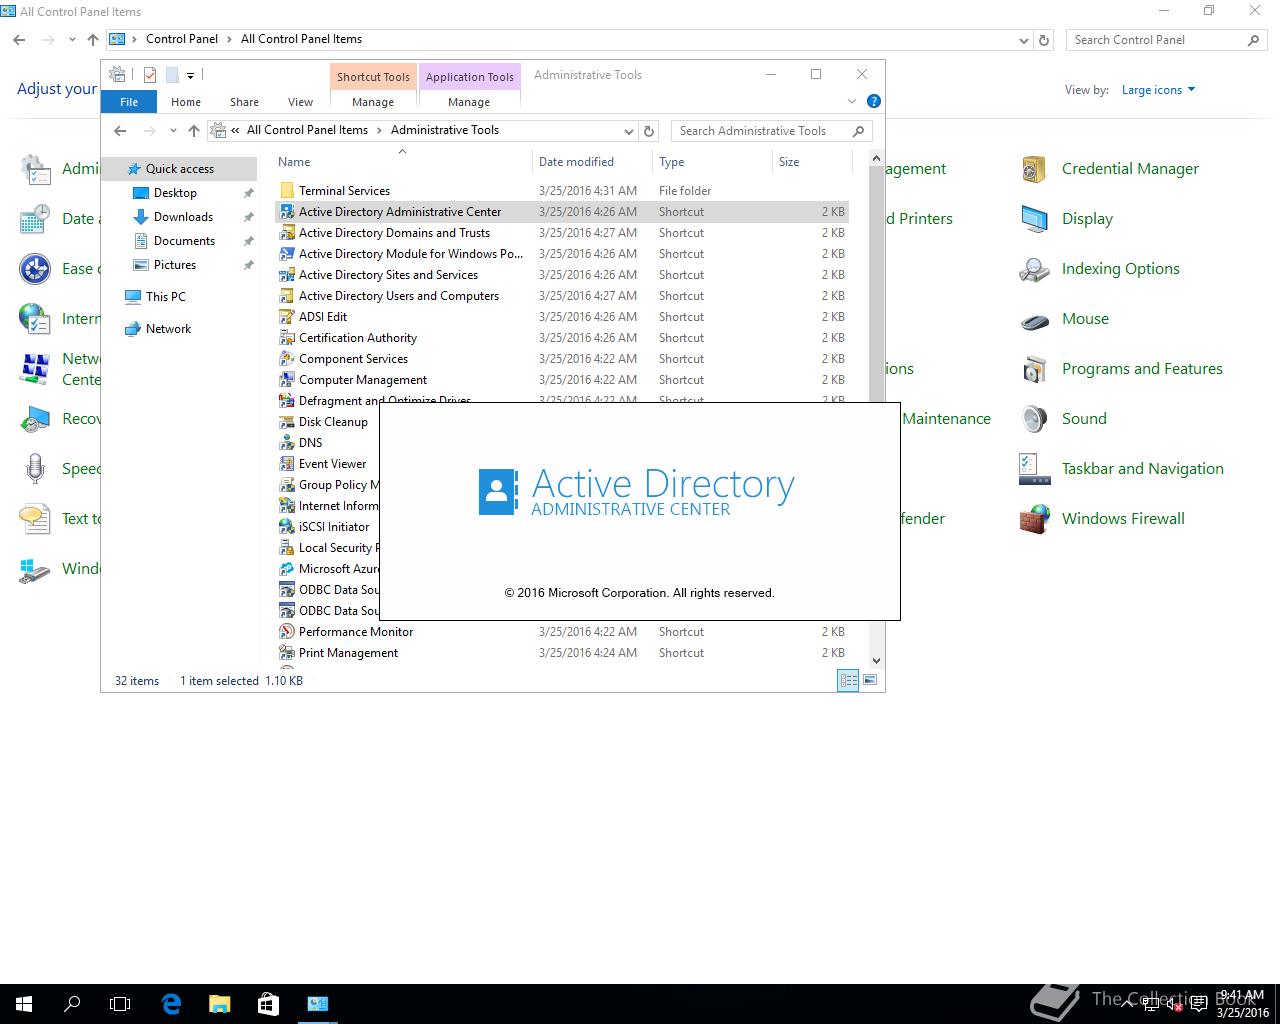
Task: Open Manage tab under Shortcut Tools
Action: click(373, 102)
